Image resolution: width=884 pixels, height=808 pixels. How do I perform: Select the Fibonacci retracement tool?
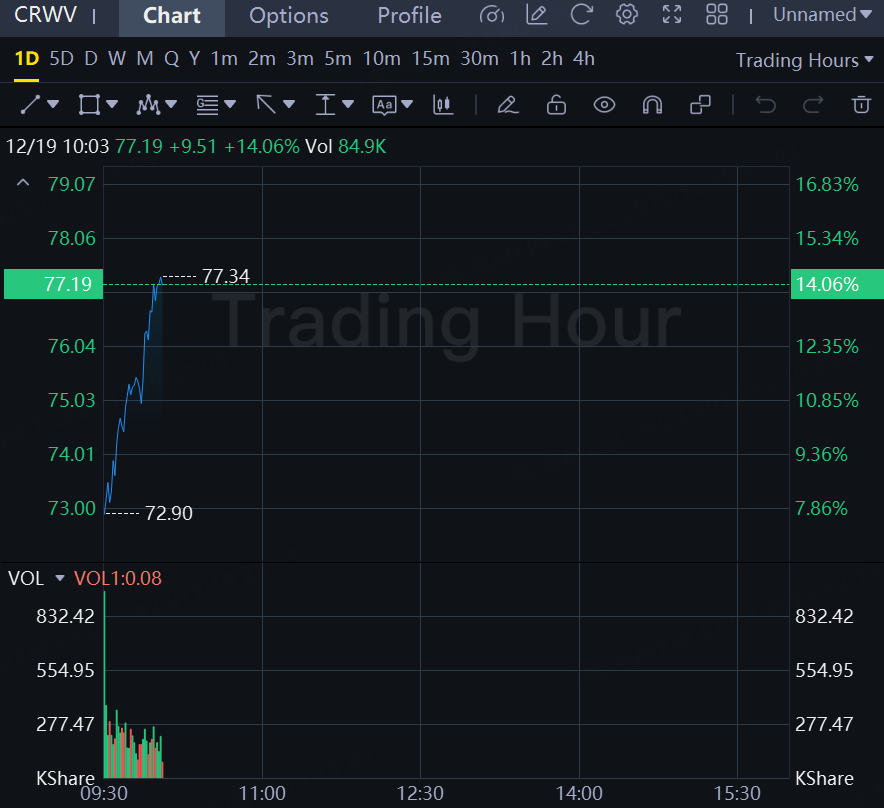tap(207, 105)
